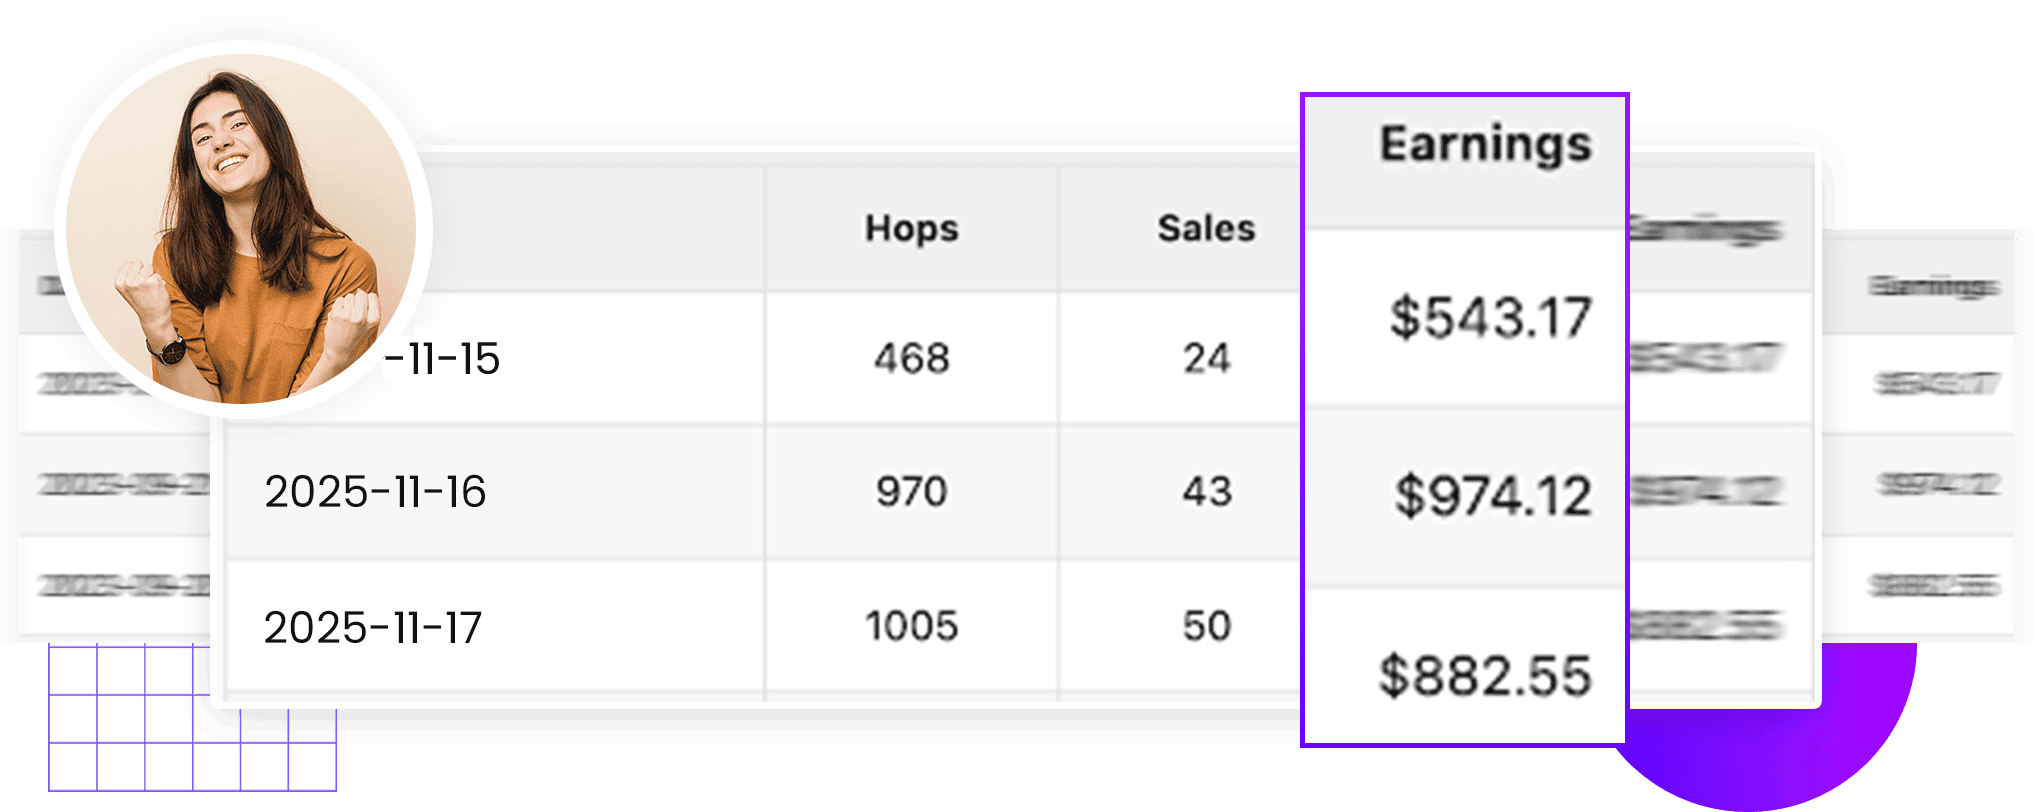Click the 970 hops value
The width and height of the screenshot is (2033, 812).
(x=911, y=492)
